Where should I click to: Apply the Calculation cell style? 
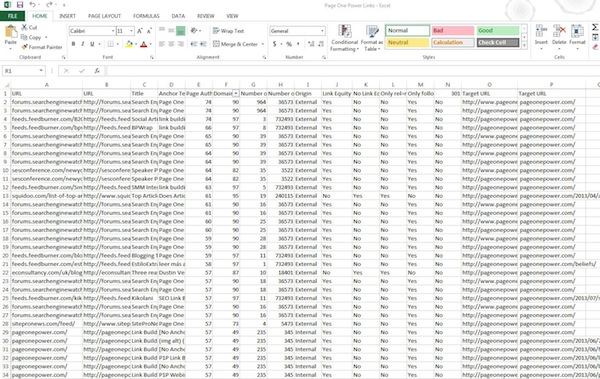click(x=453, y=42)
